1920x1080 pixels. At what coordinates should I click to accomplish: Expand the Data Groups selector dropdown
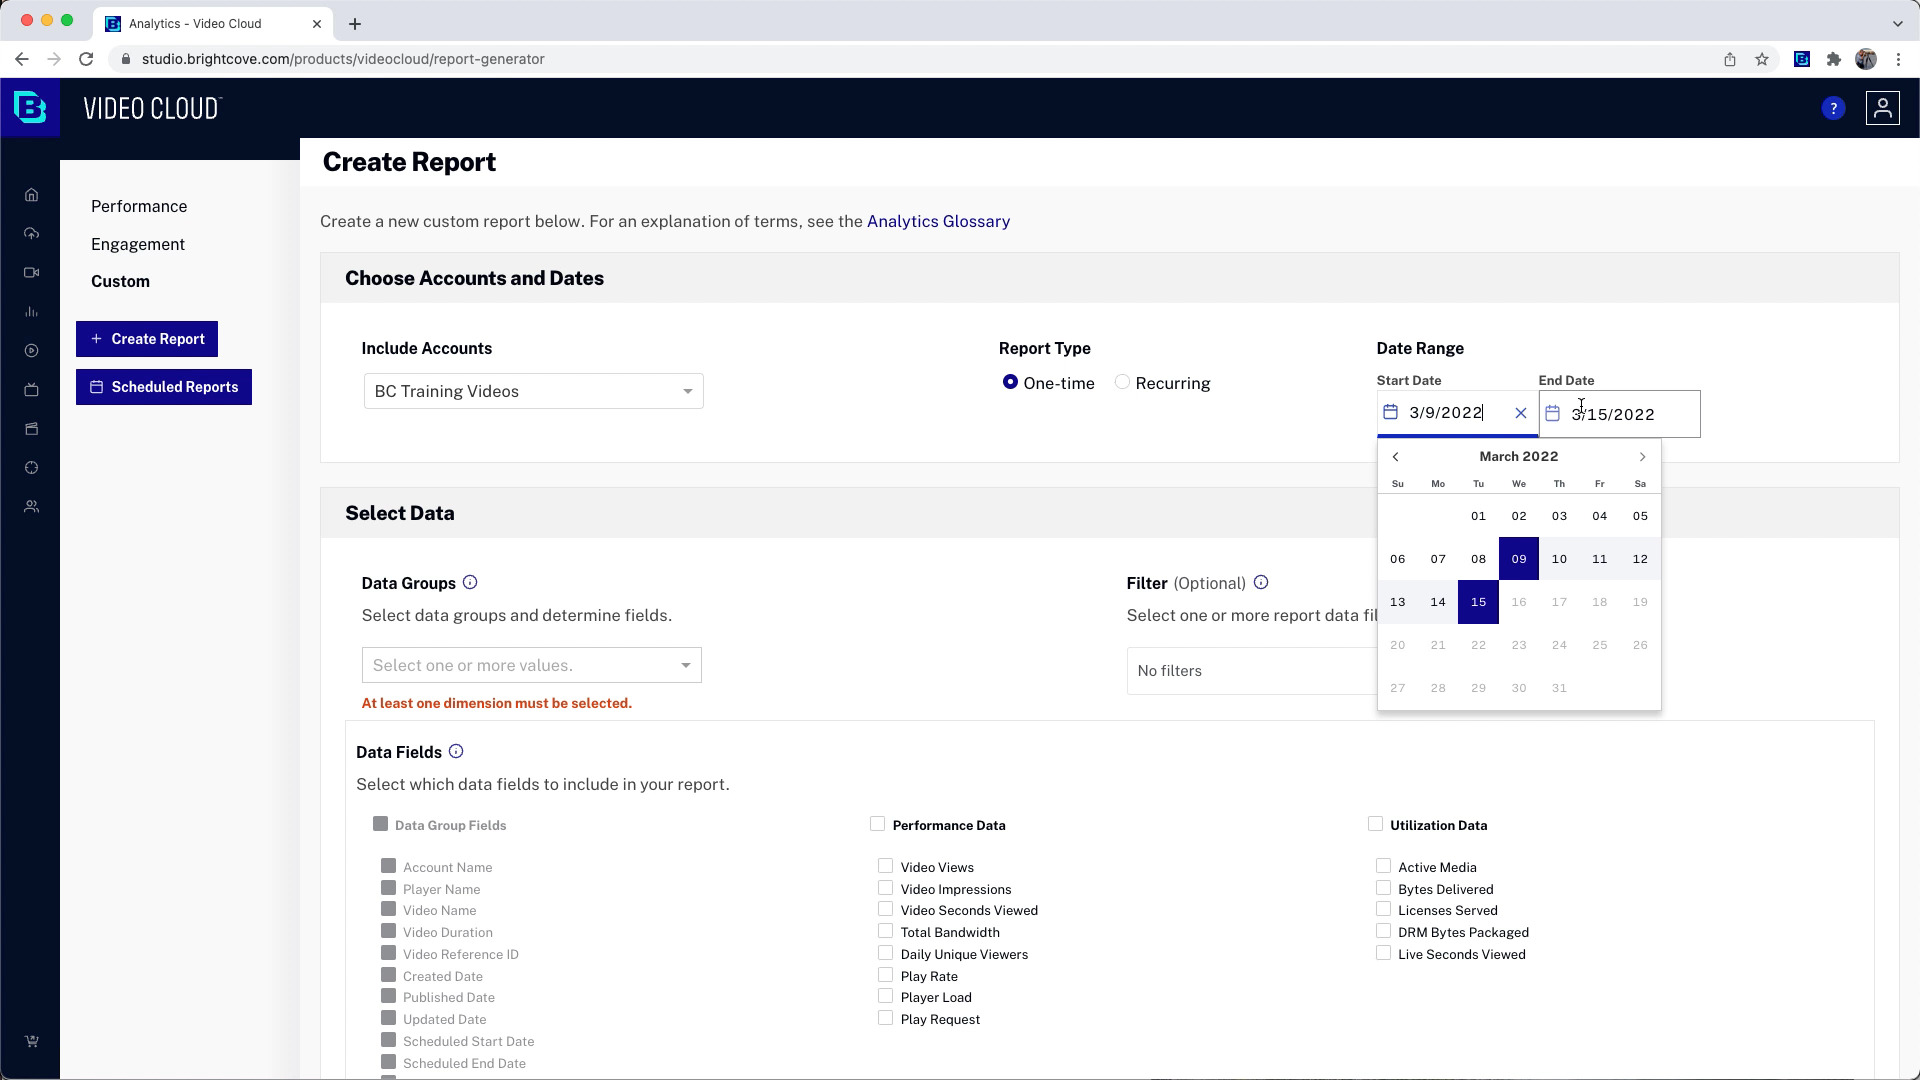point(531,665)
